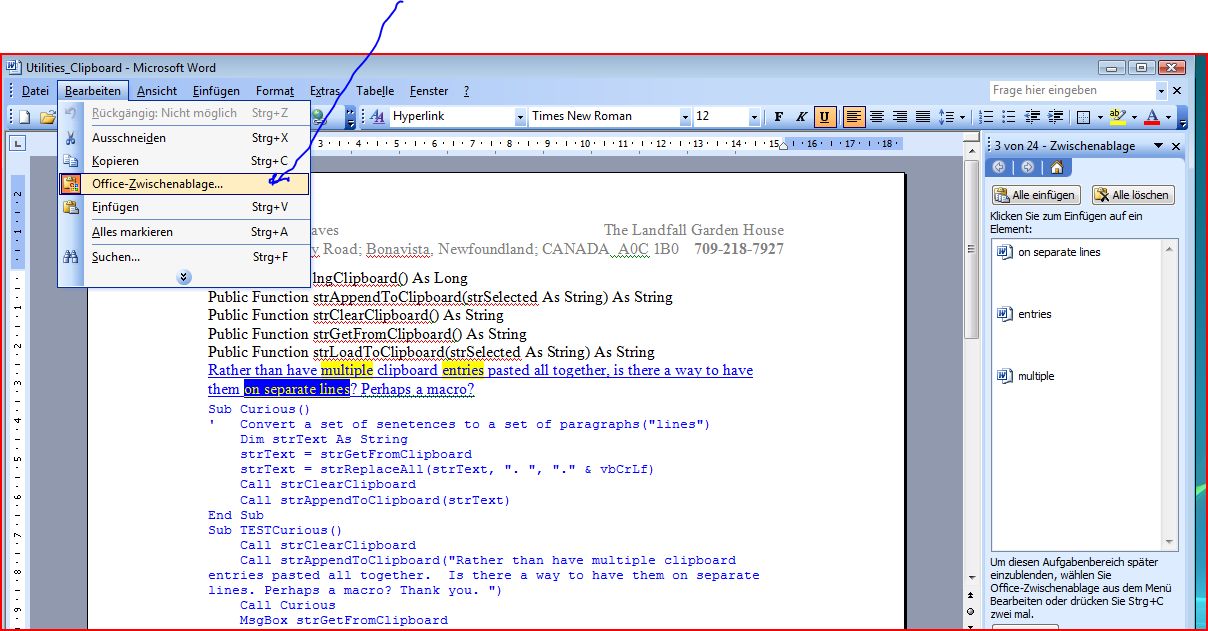
Task: Click the previous page browse arrow
Action: coord(971,597)
